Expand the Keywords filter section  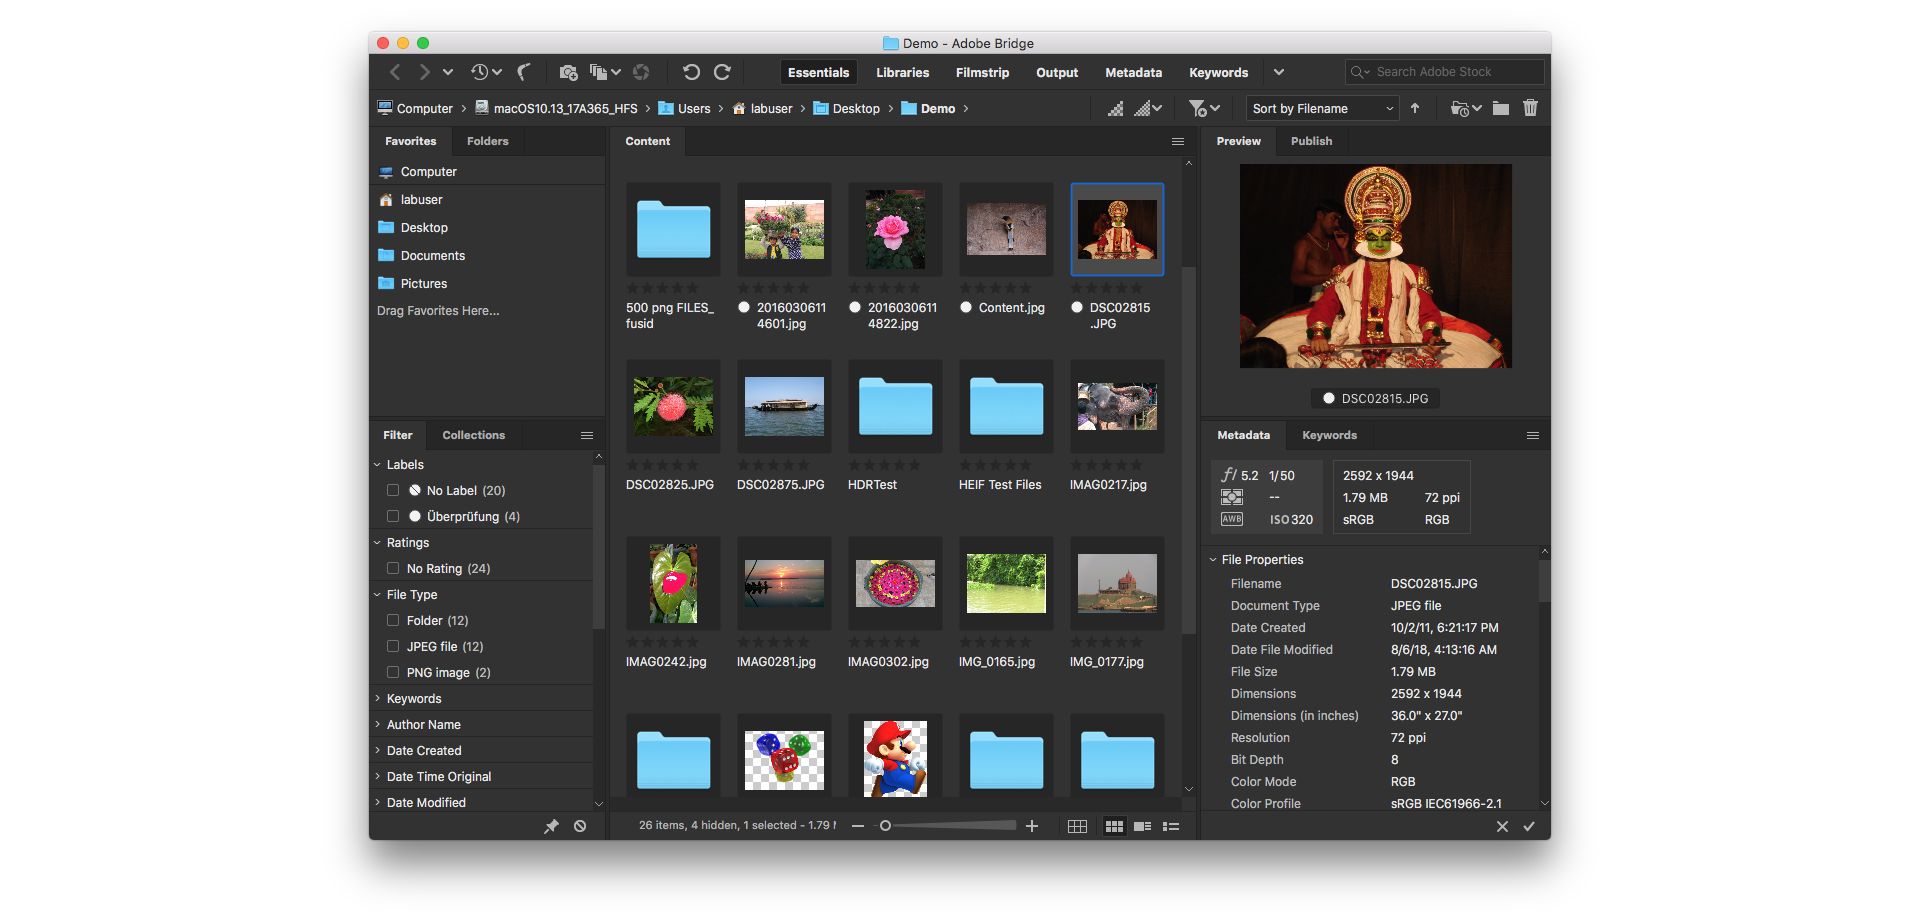[x=377, y=698]
